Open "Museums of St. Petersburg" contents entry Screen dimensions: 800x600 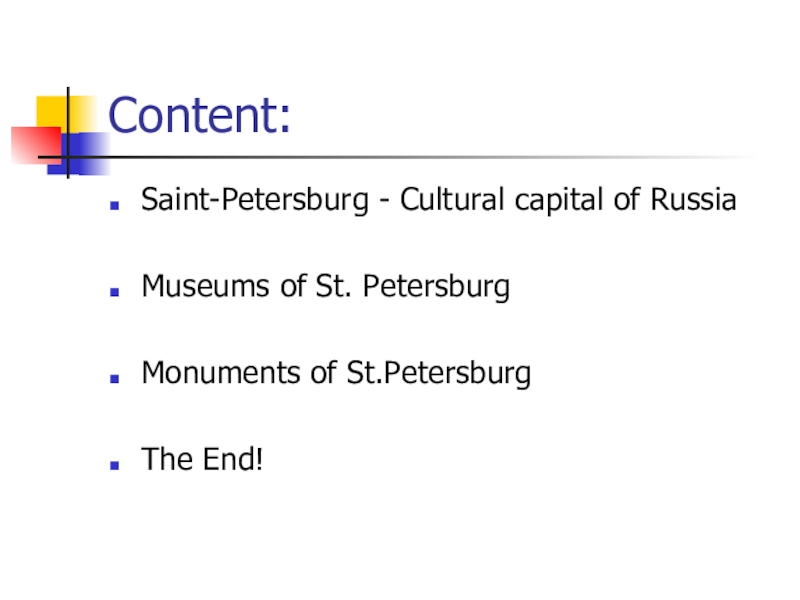point(325,288)
